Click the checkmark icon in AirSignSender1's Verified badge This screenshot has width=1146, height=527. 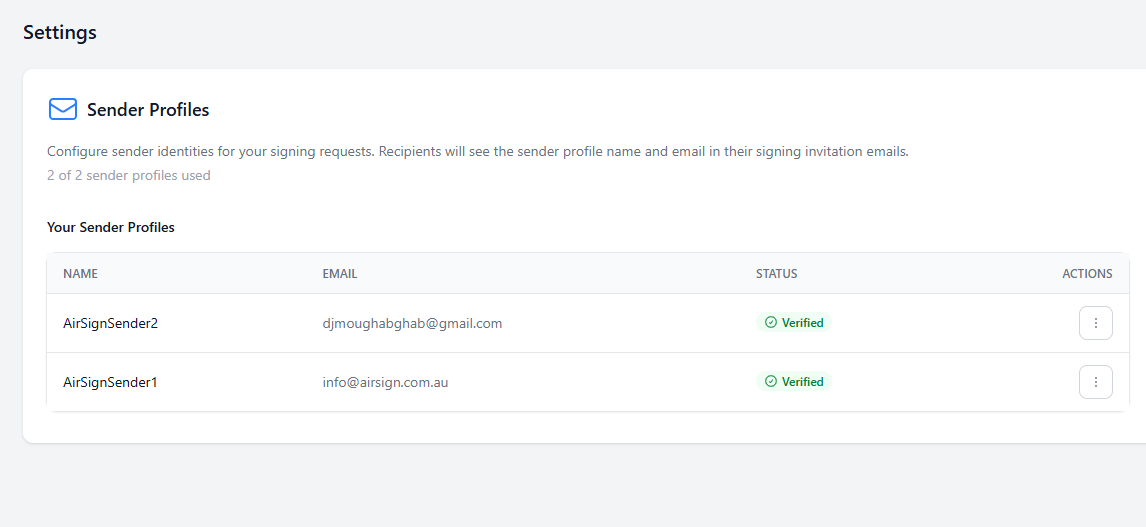point(770,382)
